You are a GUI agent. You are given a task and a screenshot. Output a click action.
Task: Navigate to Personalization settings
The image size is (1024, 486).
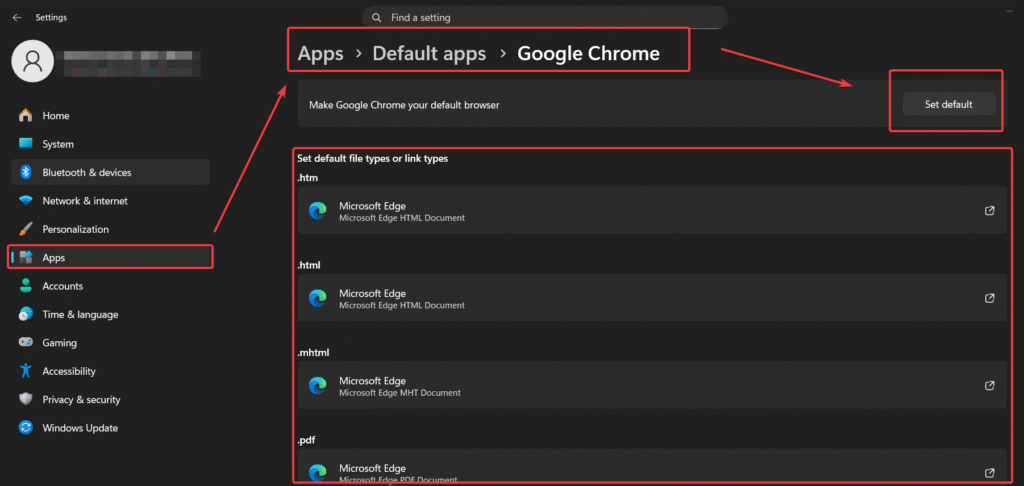coord(75,229)
